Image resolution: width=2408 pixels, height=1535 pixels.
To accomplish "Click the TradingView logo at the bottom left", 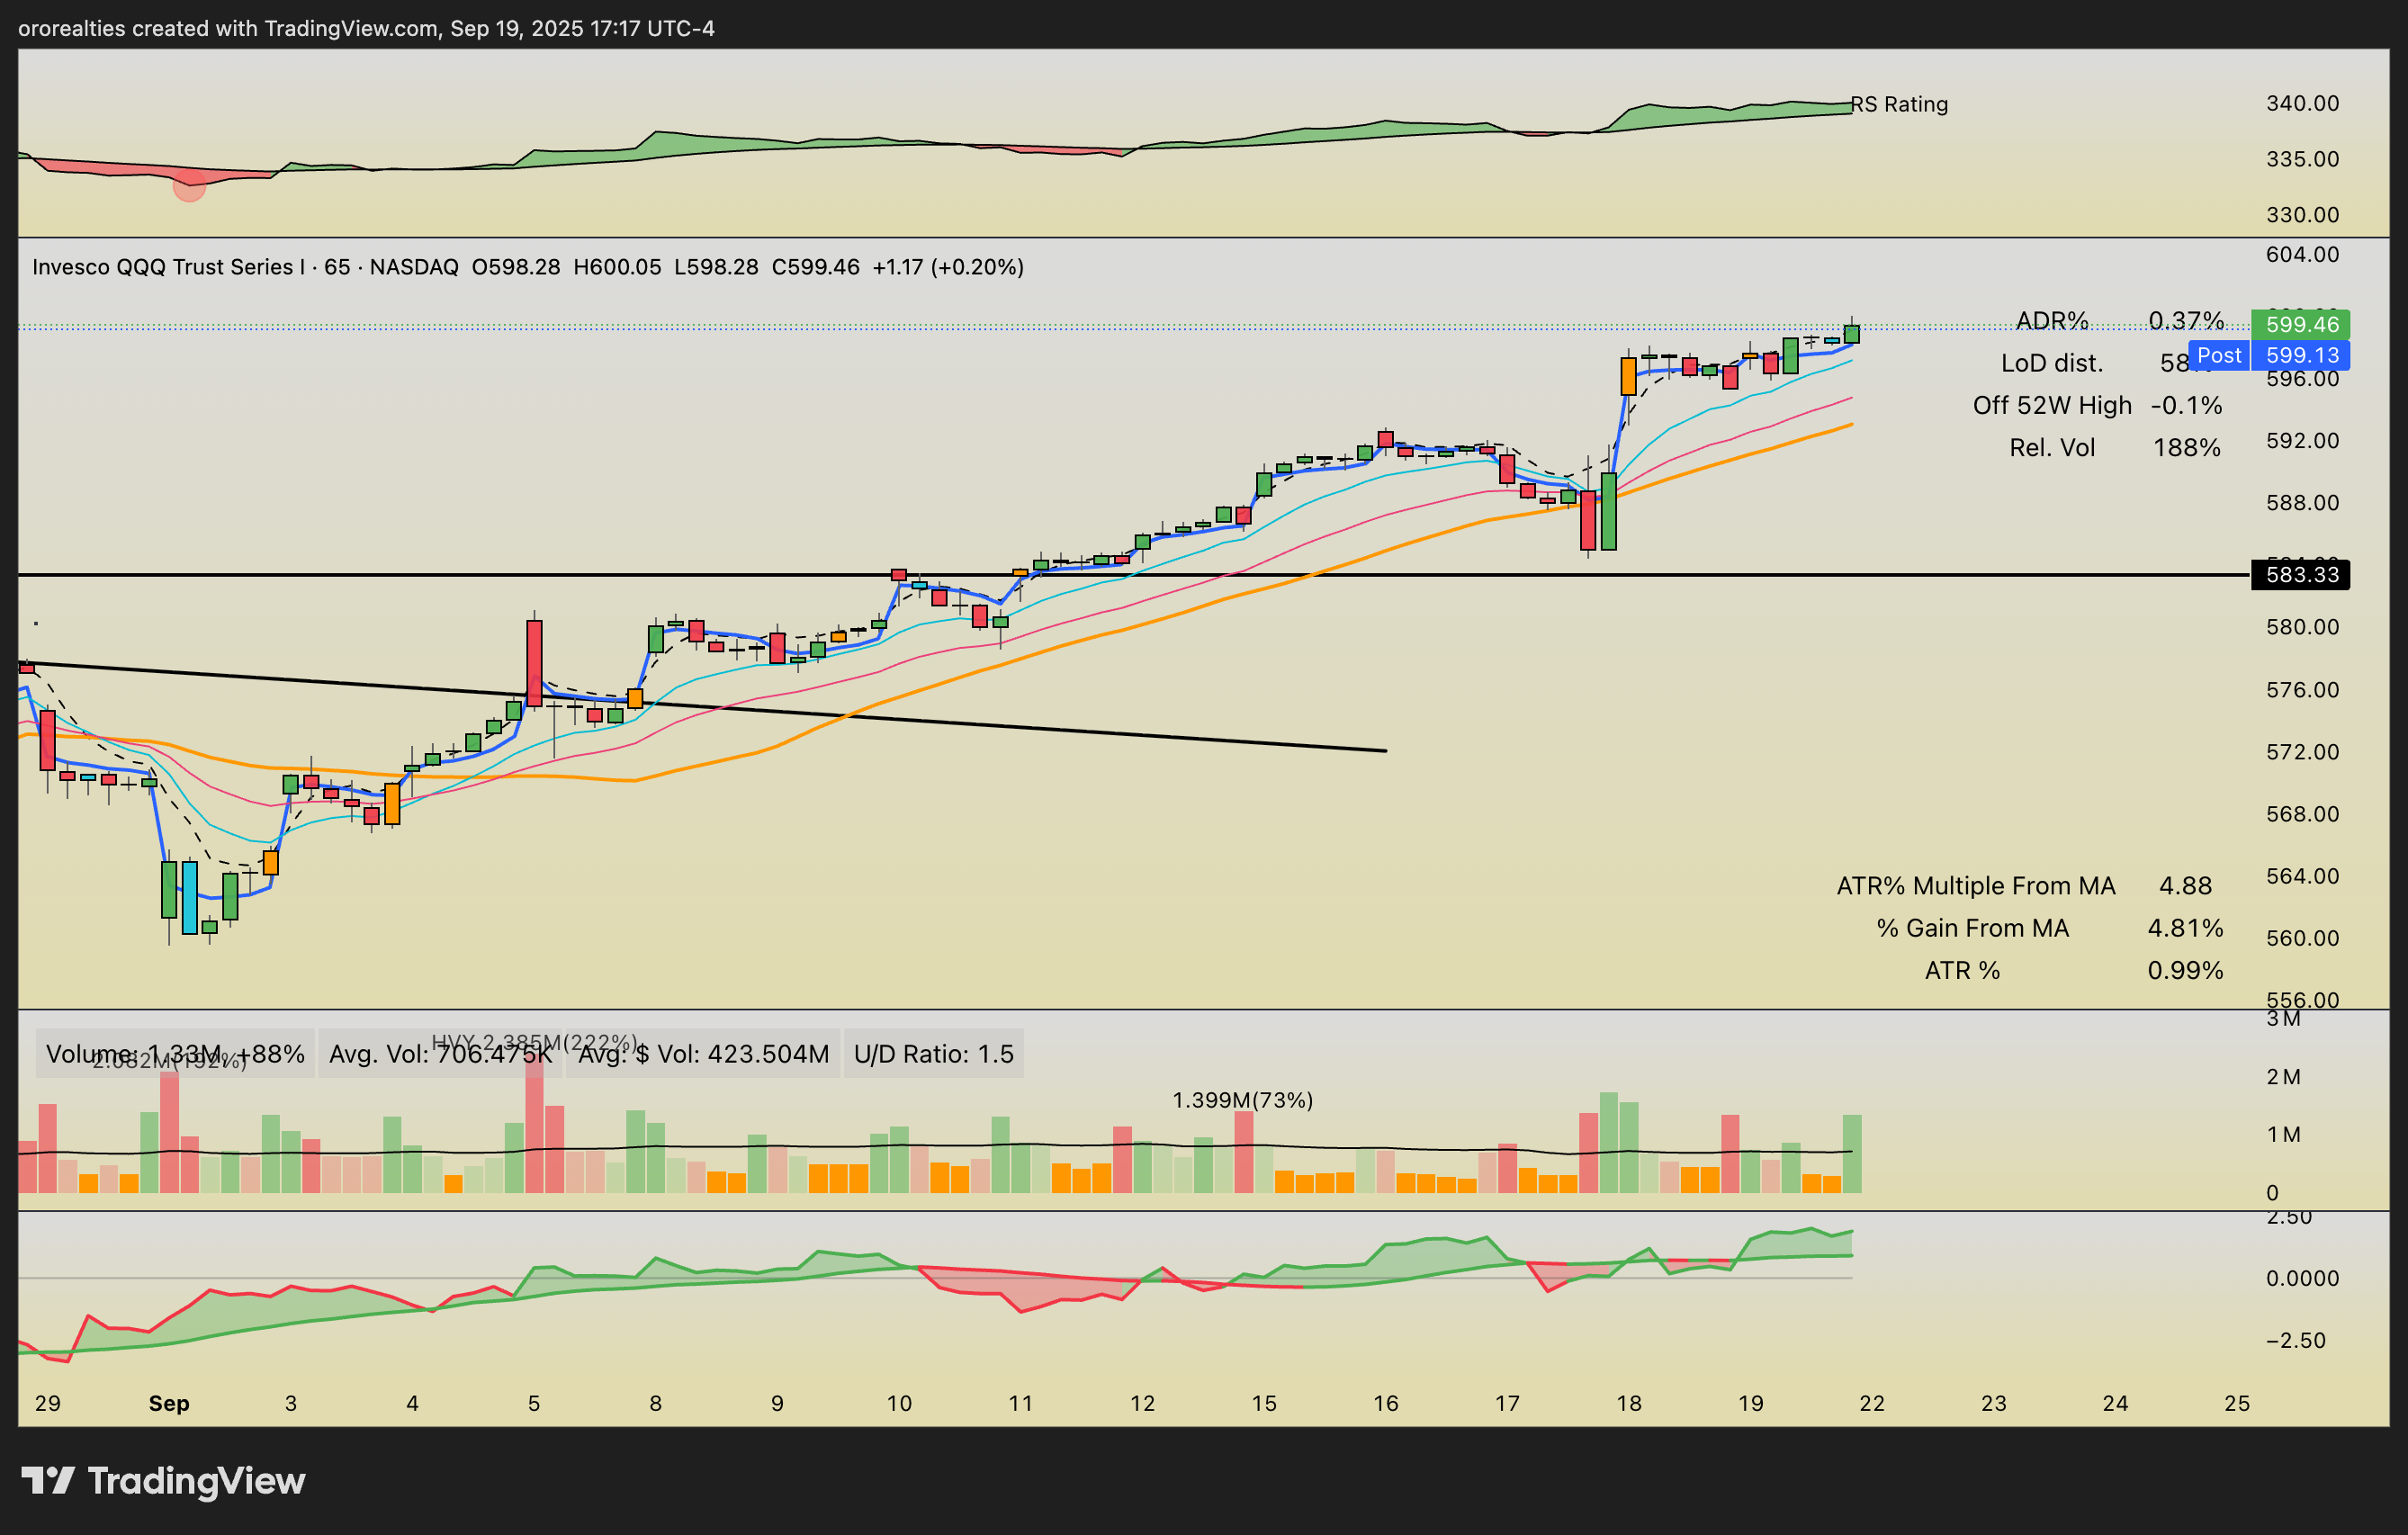I will tap(163, 1481).
